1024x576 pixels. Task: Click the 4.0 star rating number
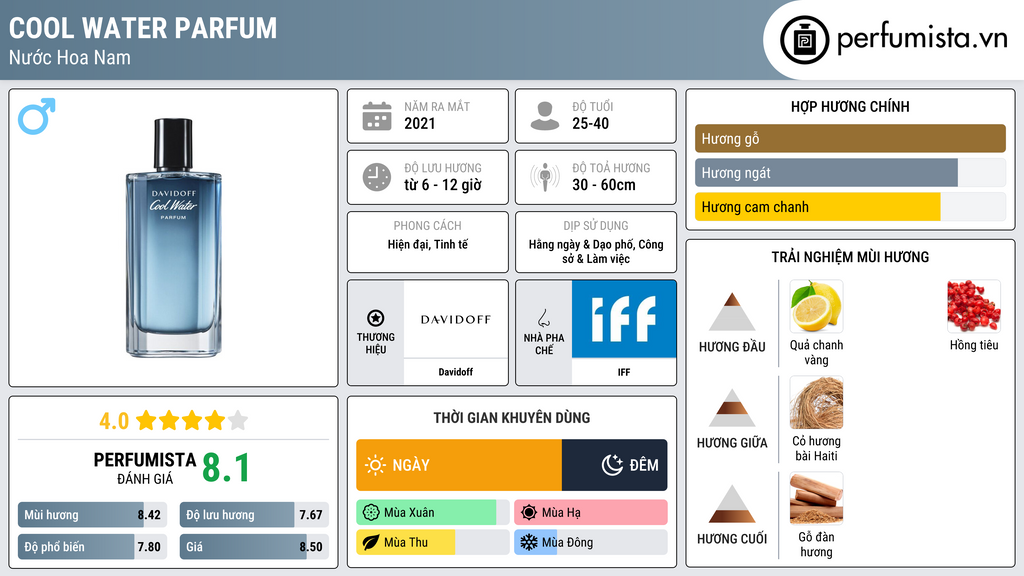(114, 421)
